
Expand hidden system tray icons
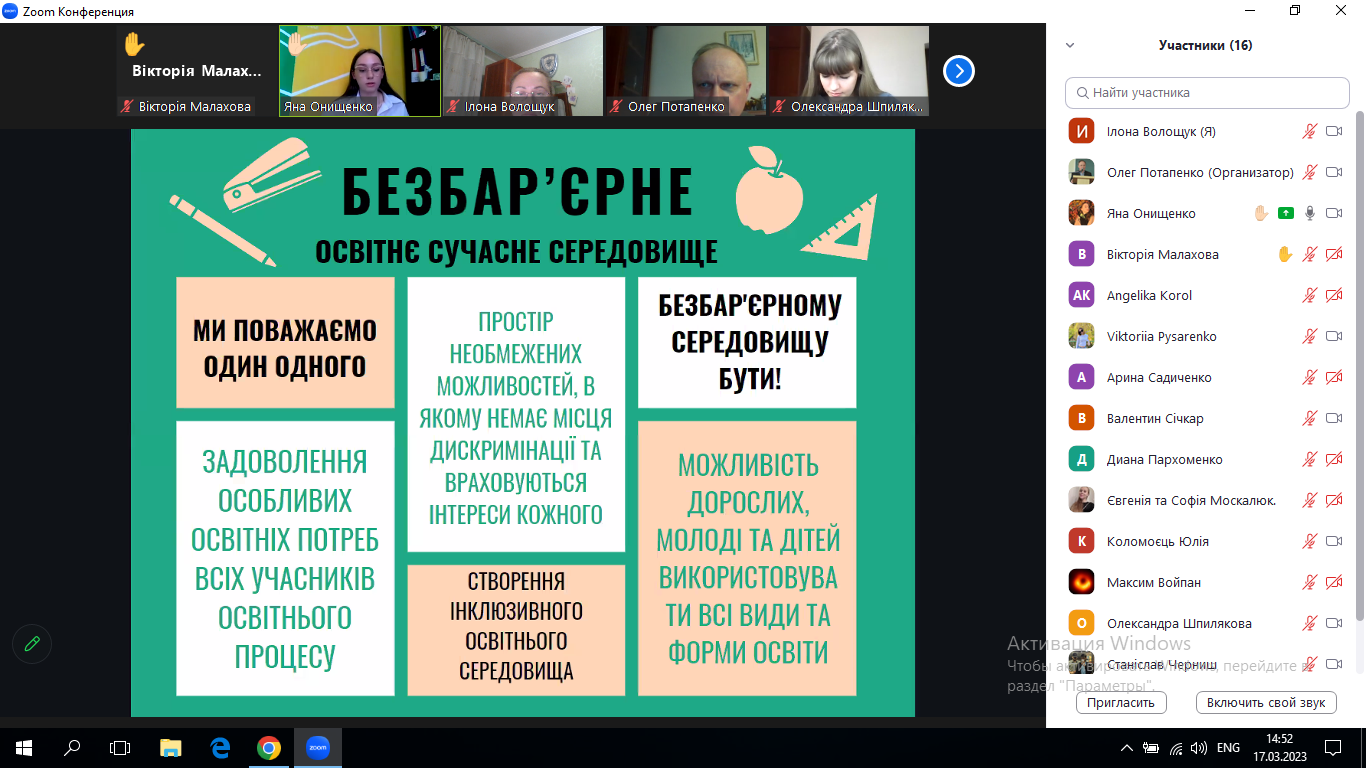point(1127,747)
